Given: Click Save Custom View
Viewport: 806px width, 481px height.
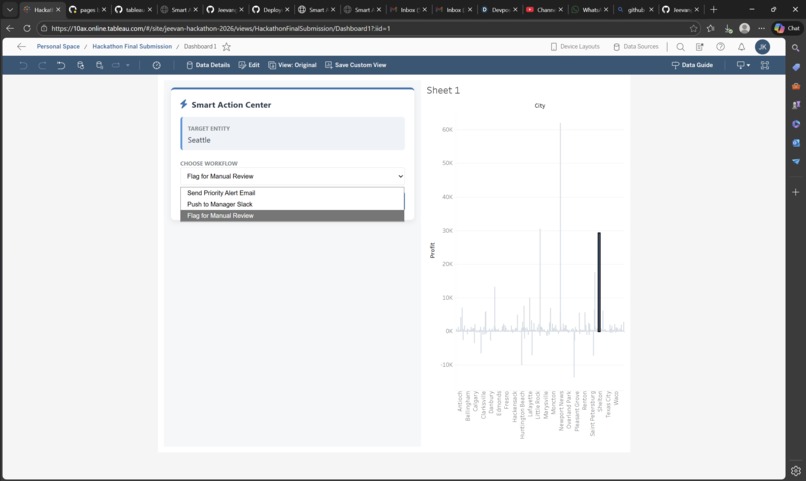Looking at the screenshot, I should [x=355, y=65].
